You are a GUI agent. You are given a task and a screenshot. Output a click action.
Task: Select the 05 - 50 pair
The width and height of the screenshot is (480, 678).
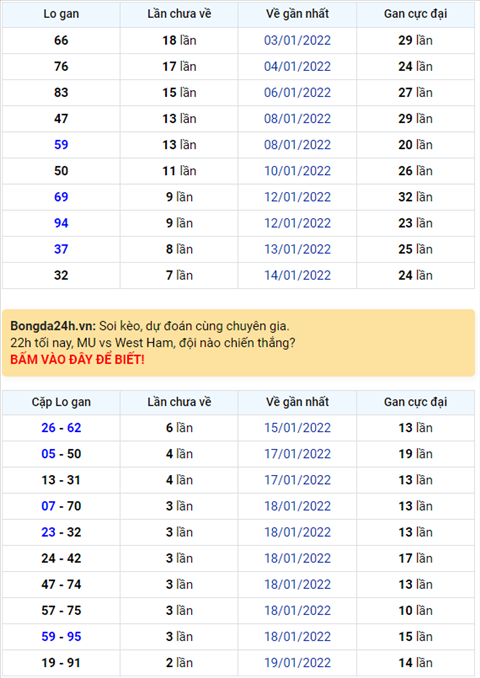[61, 454]
